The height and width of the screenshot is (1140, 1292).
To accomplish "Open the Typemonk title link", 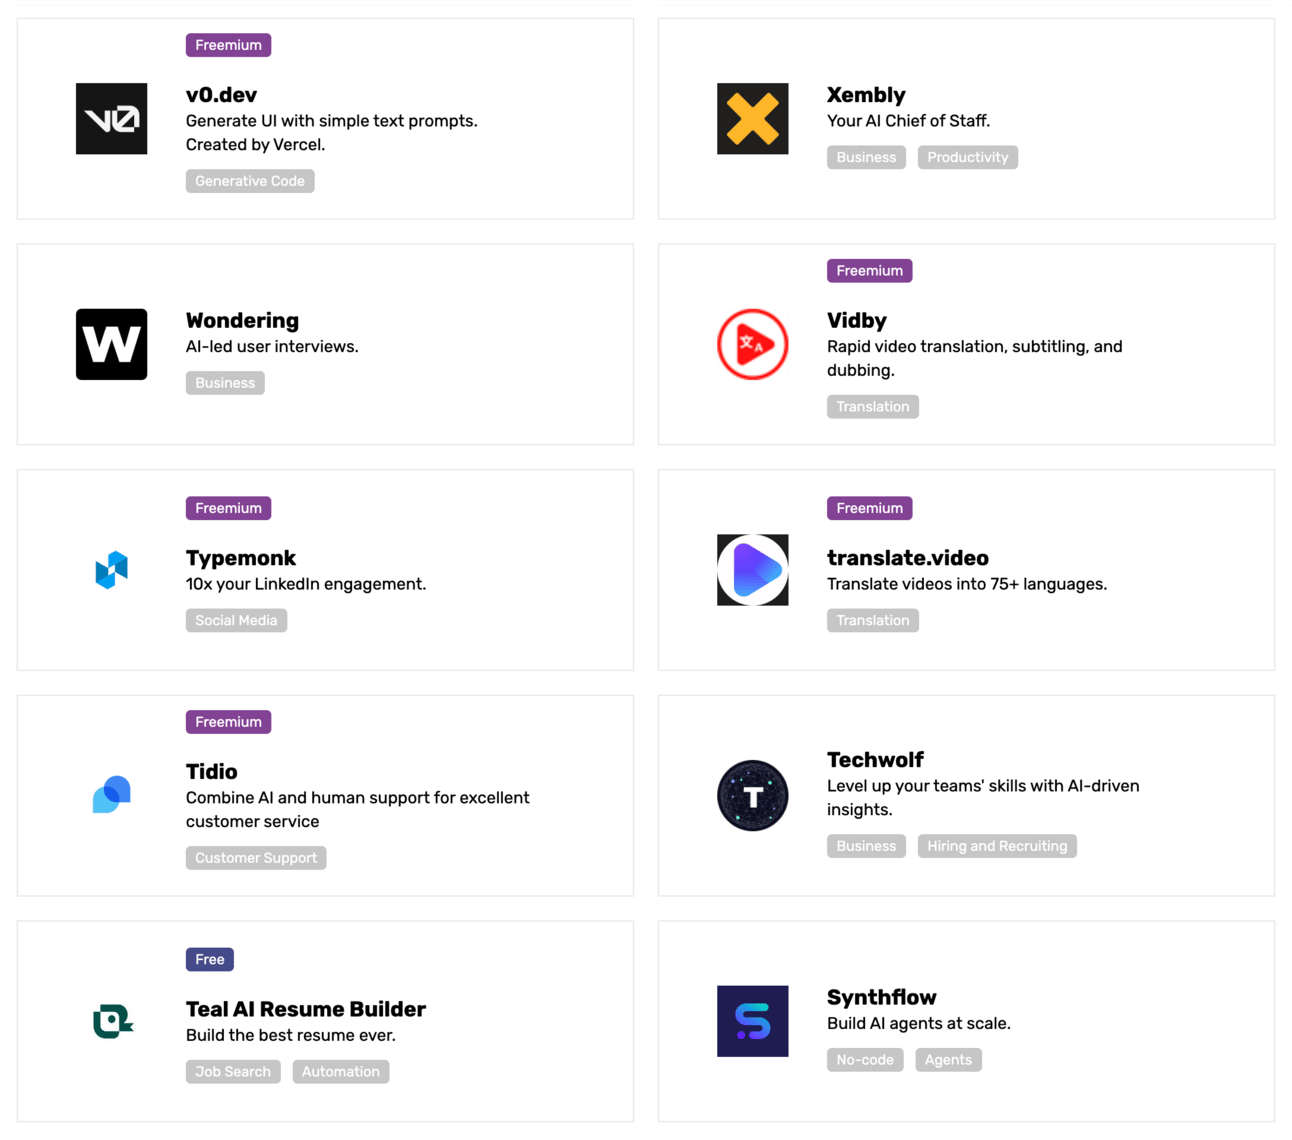I will [241, 558].
